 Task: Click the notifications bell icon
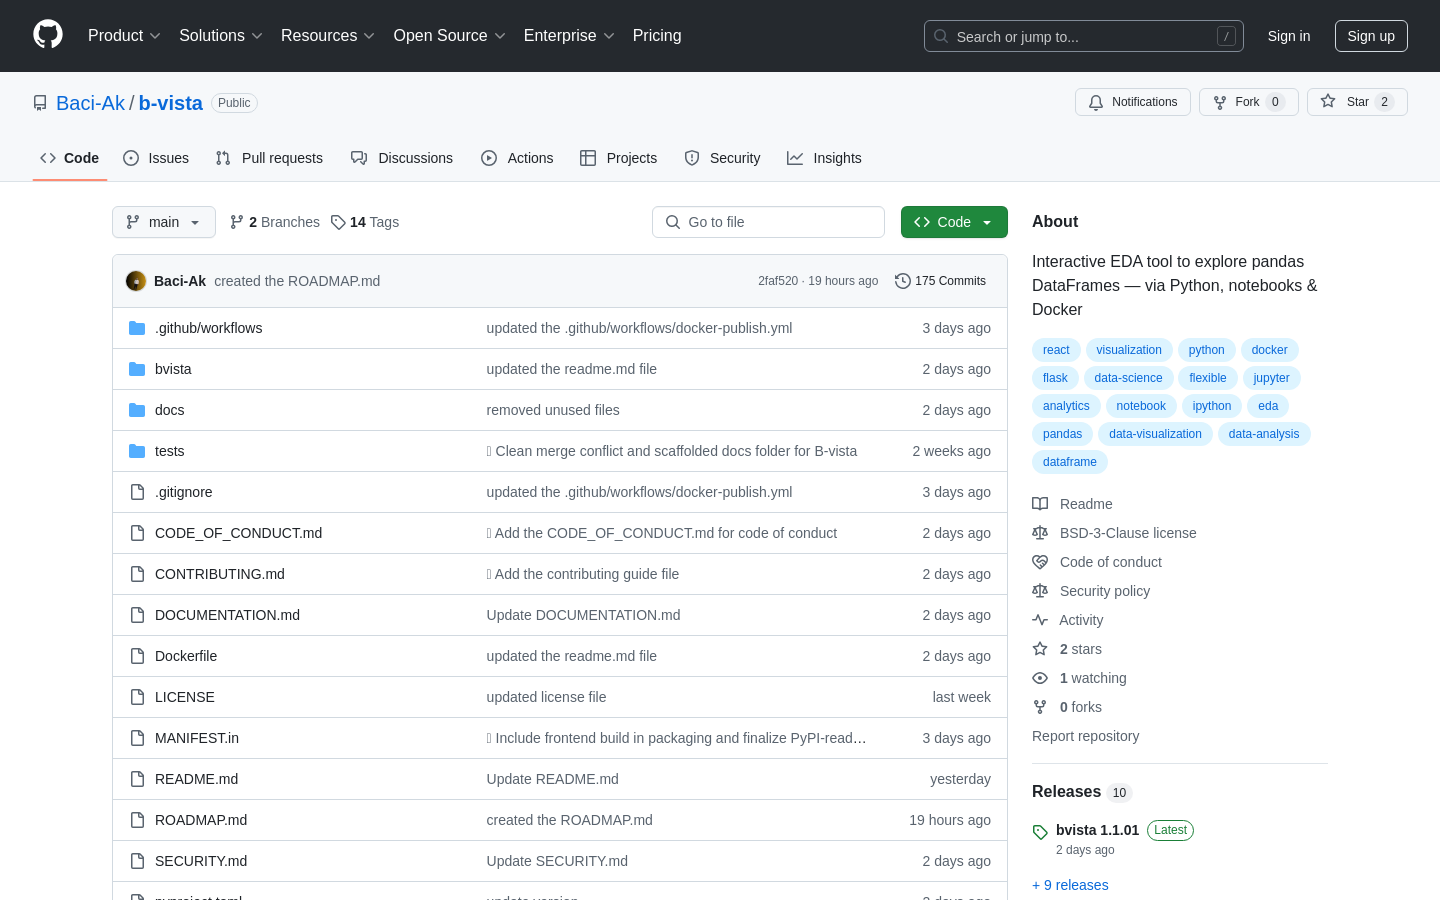[1096, 102]
